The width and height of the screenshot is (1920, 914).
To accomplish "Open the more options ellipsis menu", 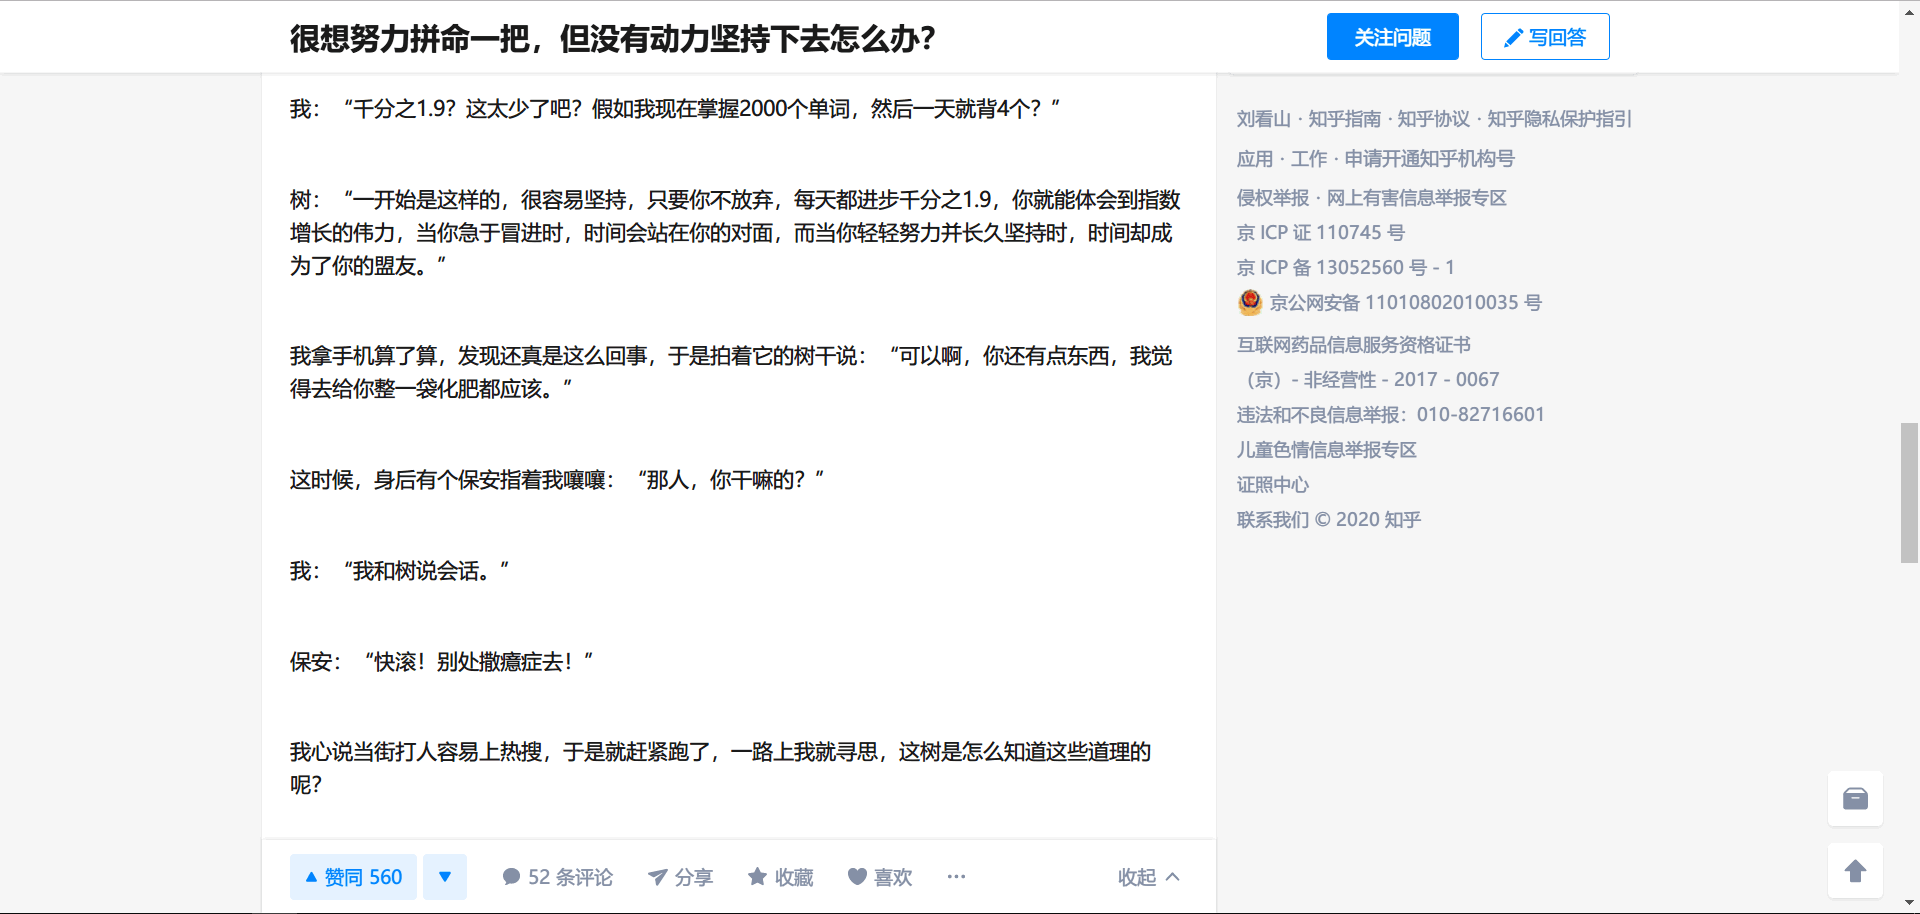I will click(956, 877).
